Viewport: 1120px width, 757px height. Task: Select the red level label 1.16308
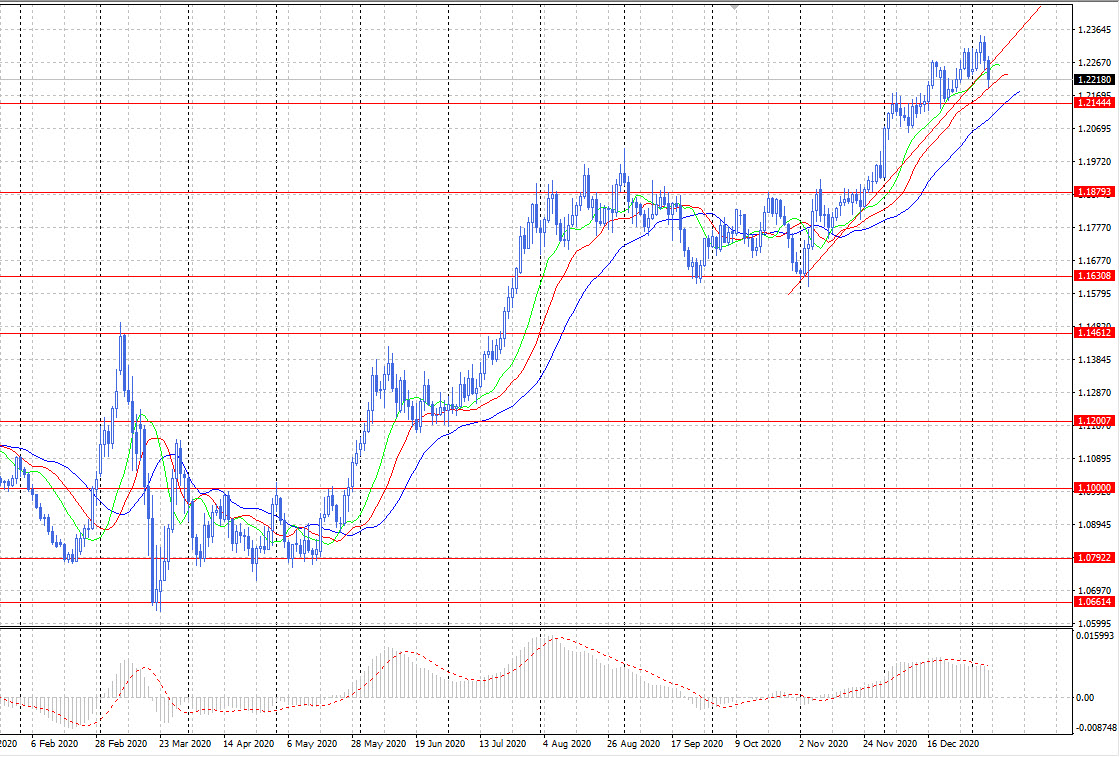(x=1094, y=276)
